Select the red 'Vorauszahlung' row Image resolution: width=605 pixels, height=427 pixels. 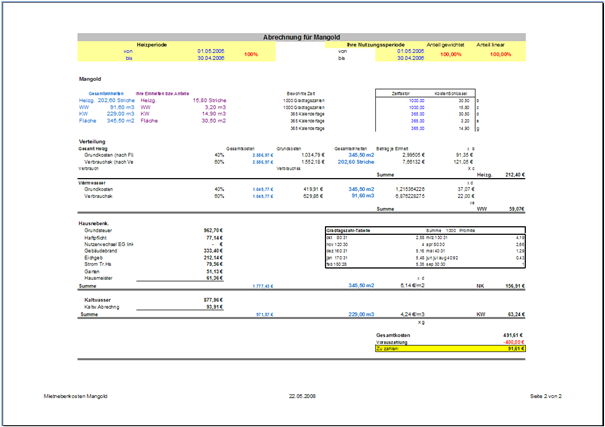(x=392, y=341)
